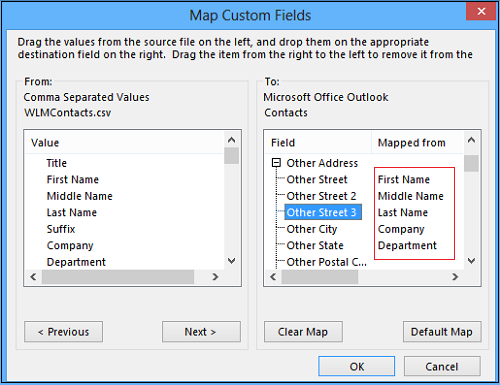Viewport: 500px width, 385px height.
Task: Click the vertical scrollbar thumb of the Value list
Action: point(231,156)
